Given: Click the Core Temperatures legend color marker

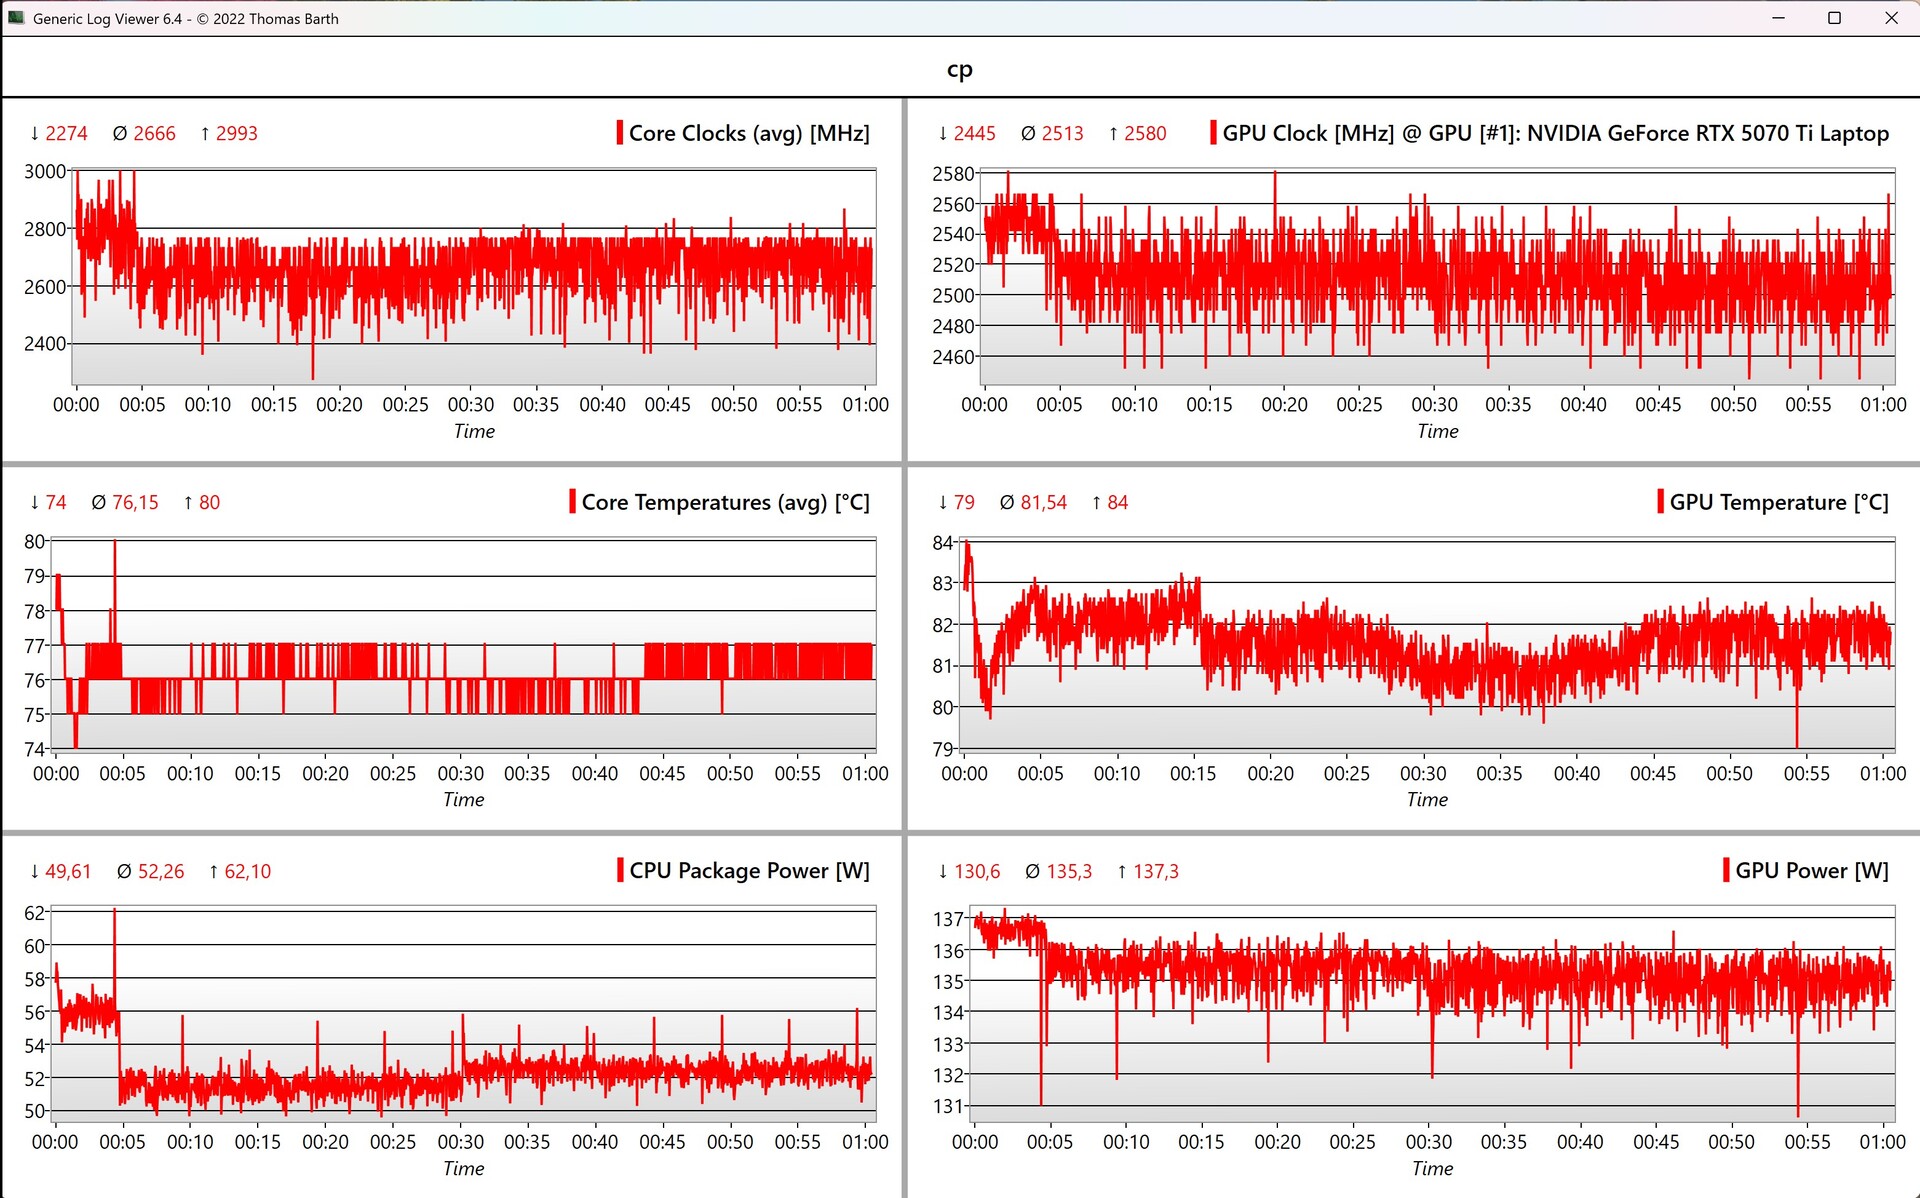Looking at the screenshot, I should coord(572,502).
